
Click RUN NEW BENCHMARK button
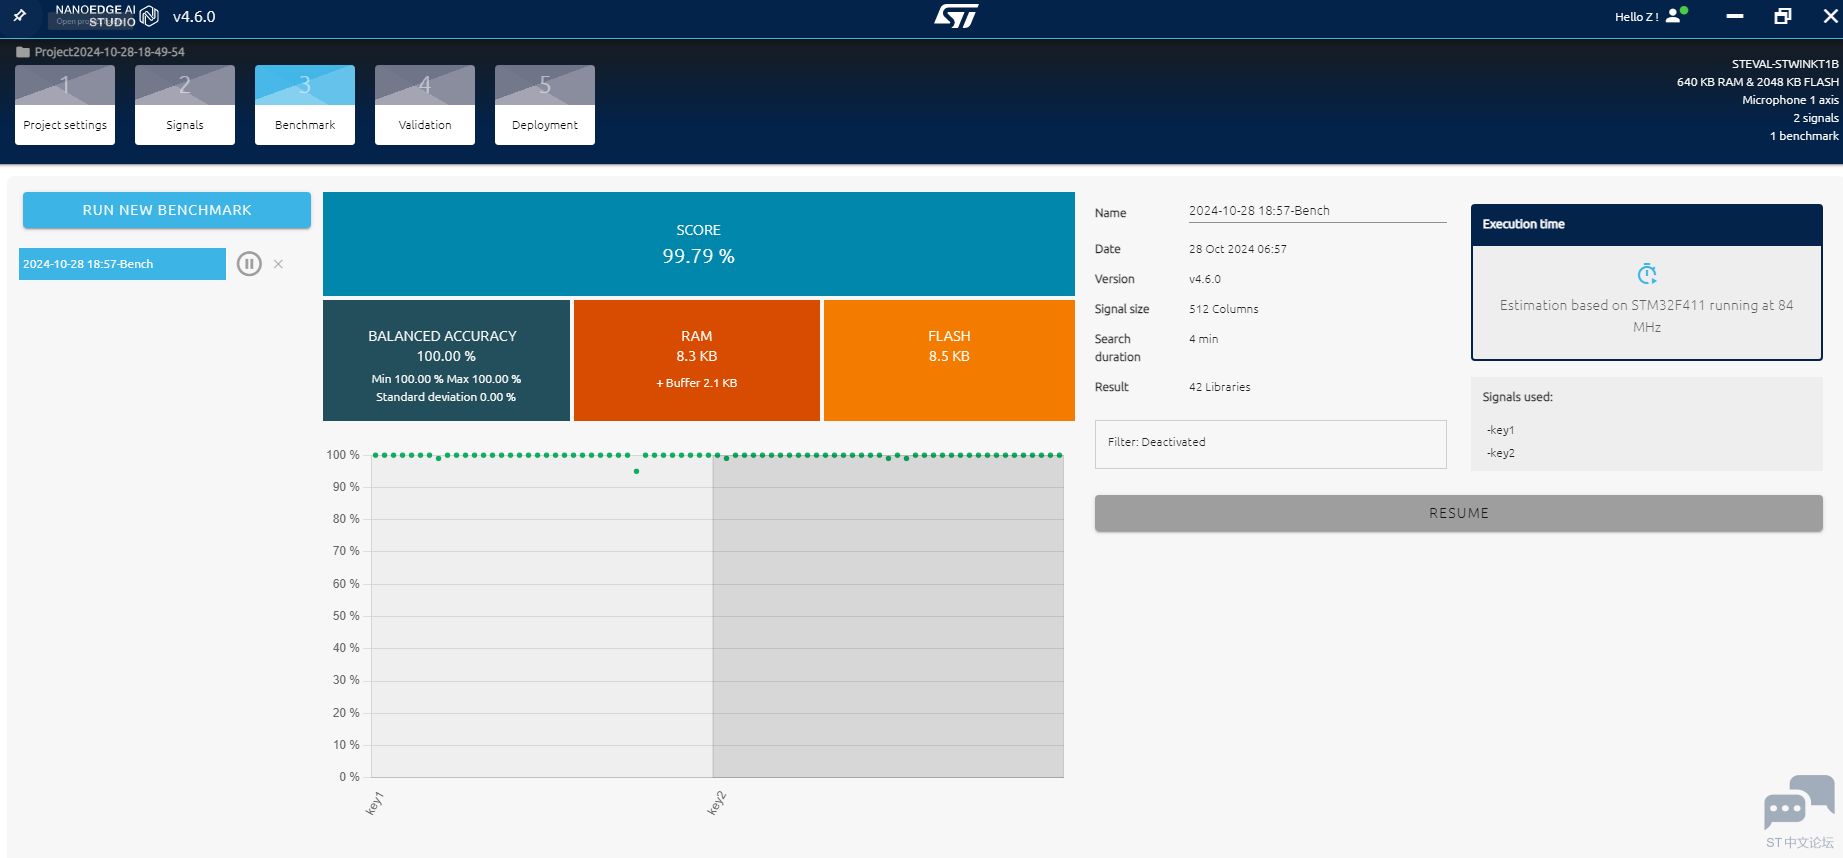[x=167, y=210]
